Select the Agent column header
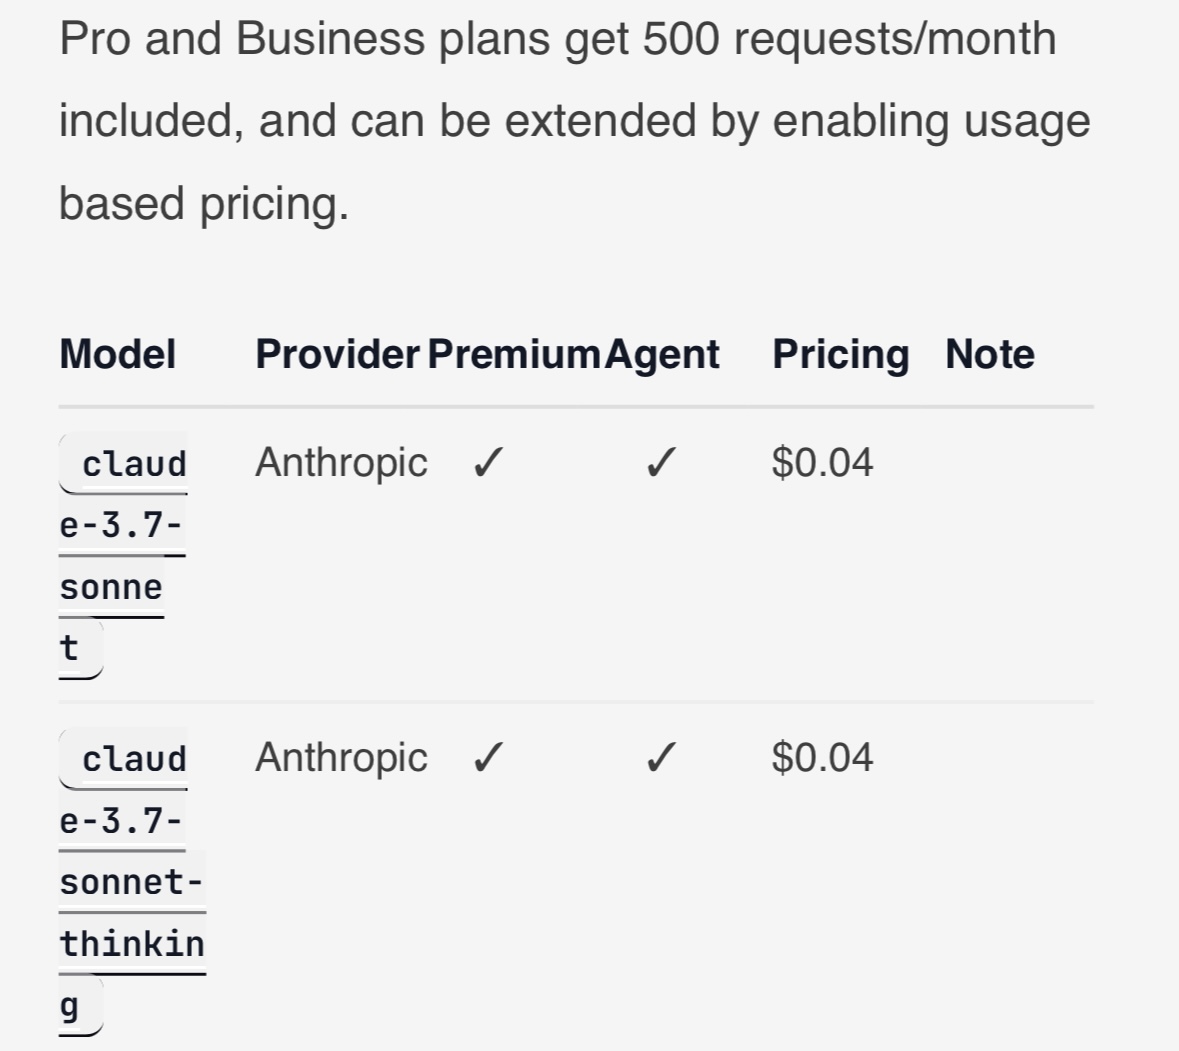The width and height of the screenshot is (1179, 1051). point(662,354)
